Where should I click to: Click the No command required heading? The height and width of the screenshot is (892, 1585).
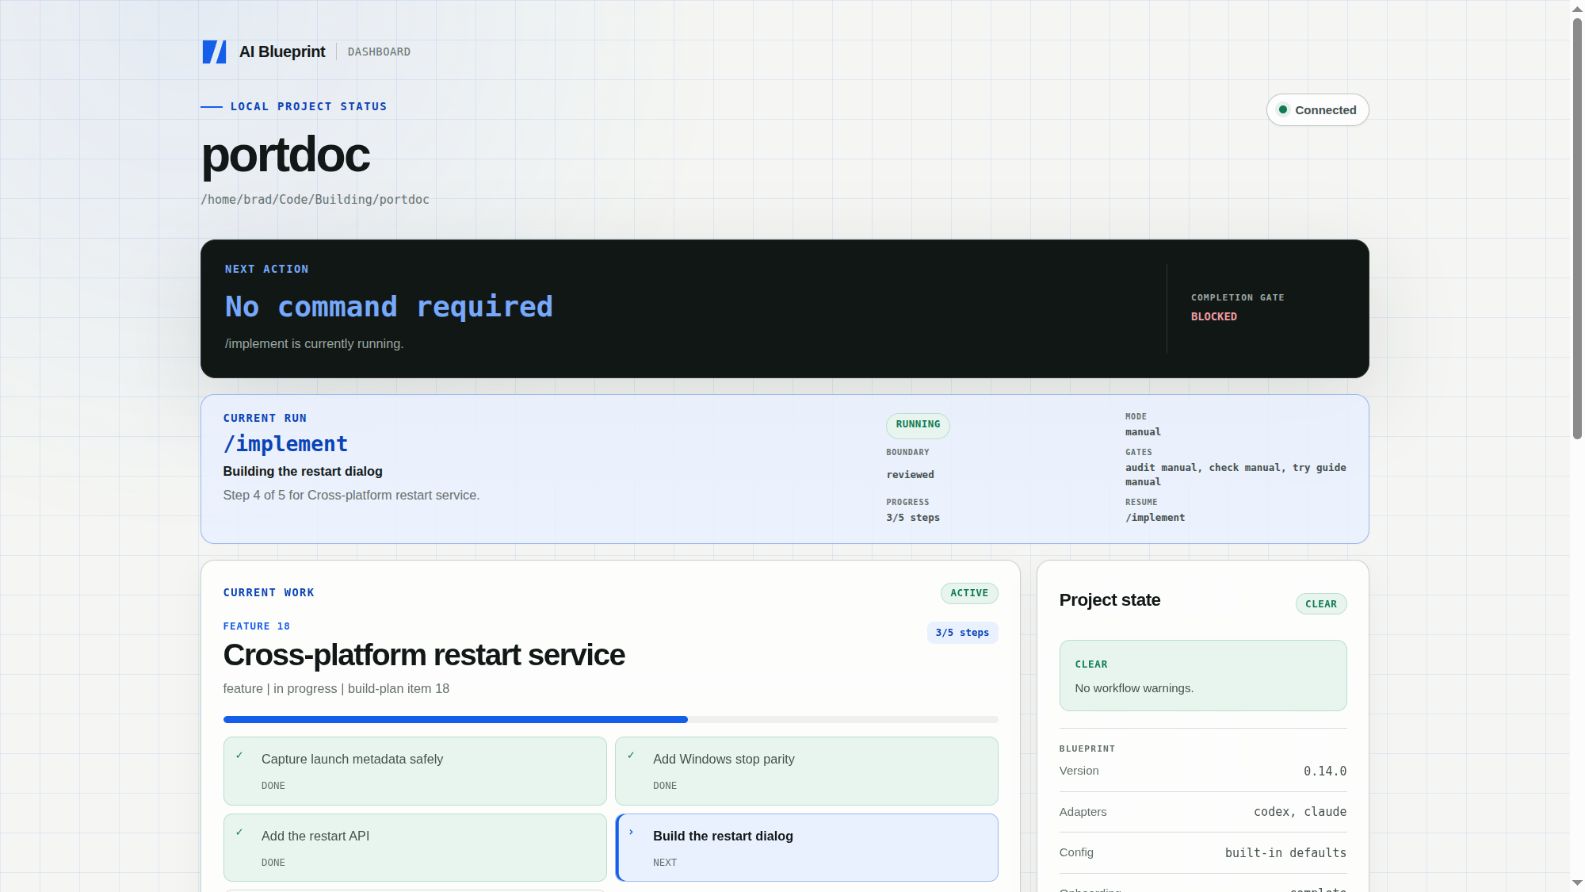point(389,307)
